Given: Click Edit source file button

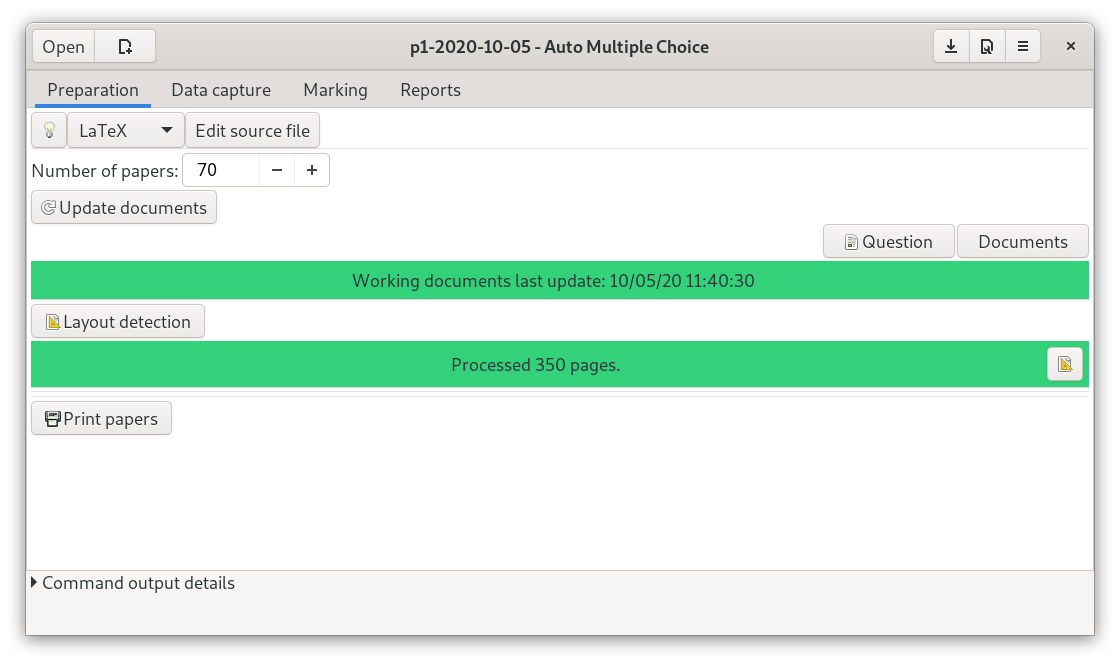Looking at the screenshot, I should tap(252, 131).
